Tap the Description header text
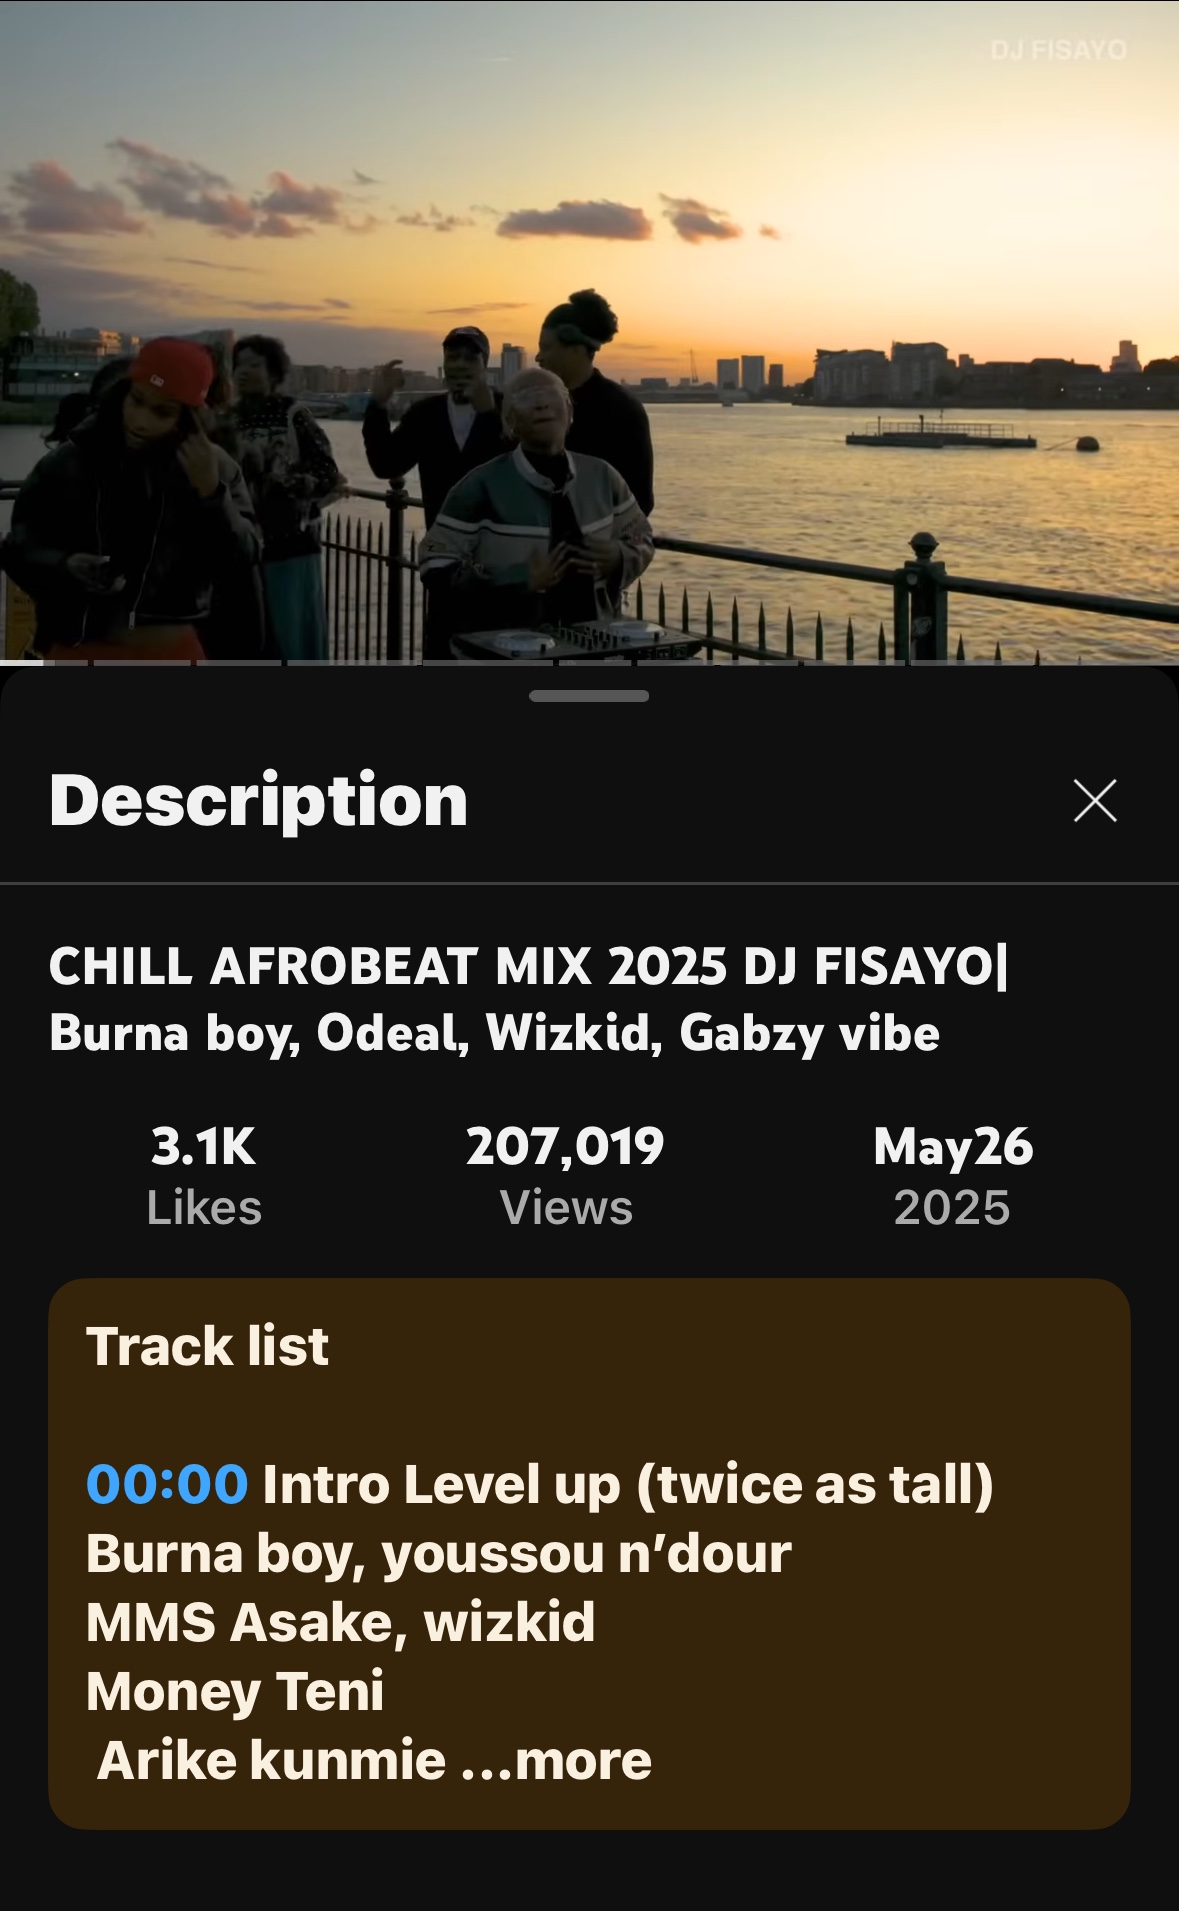 (x=259, y=801)
